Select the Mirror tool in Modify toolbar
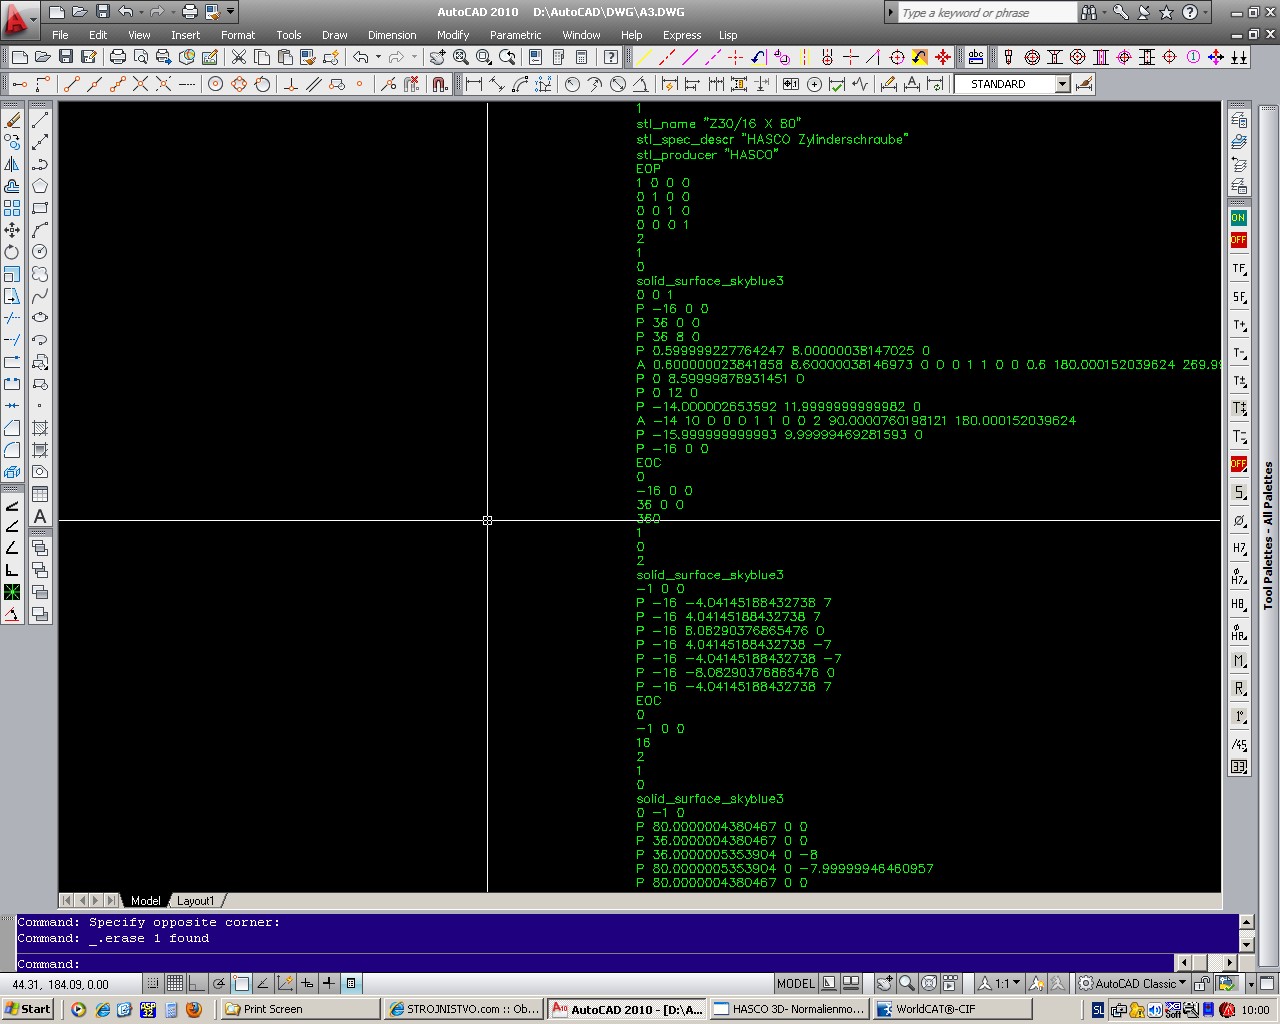Image resolution: width=1280 pixels, height=1024 pixels. coord(12,164)
